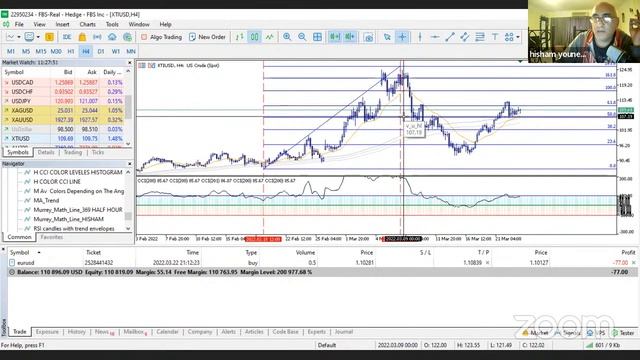This screenshot has width=640, height=360.
Task: Select the W1 timeframe
Action: point(116,51)
